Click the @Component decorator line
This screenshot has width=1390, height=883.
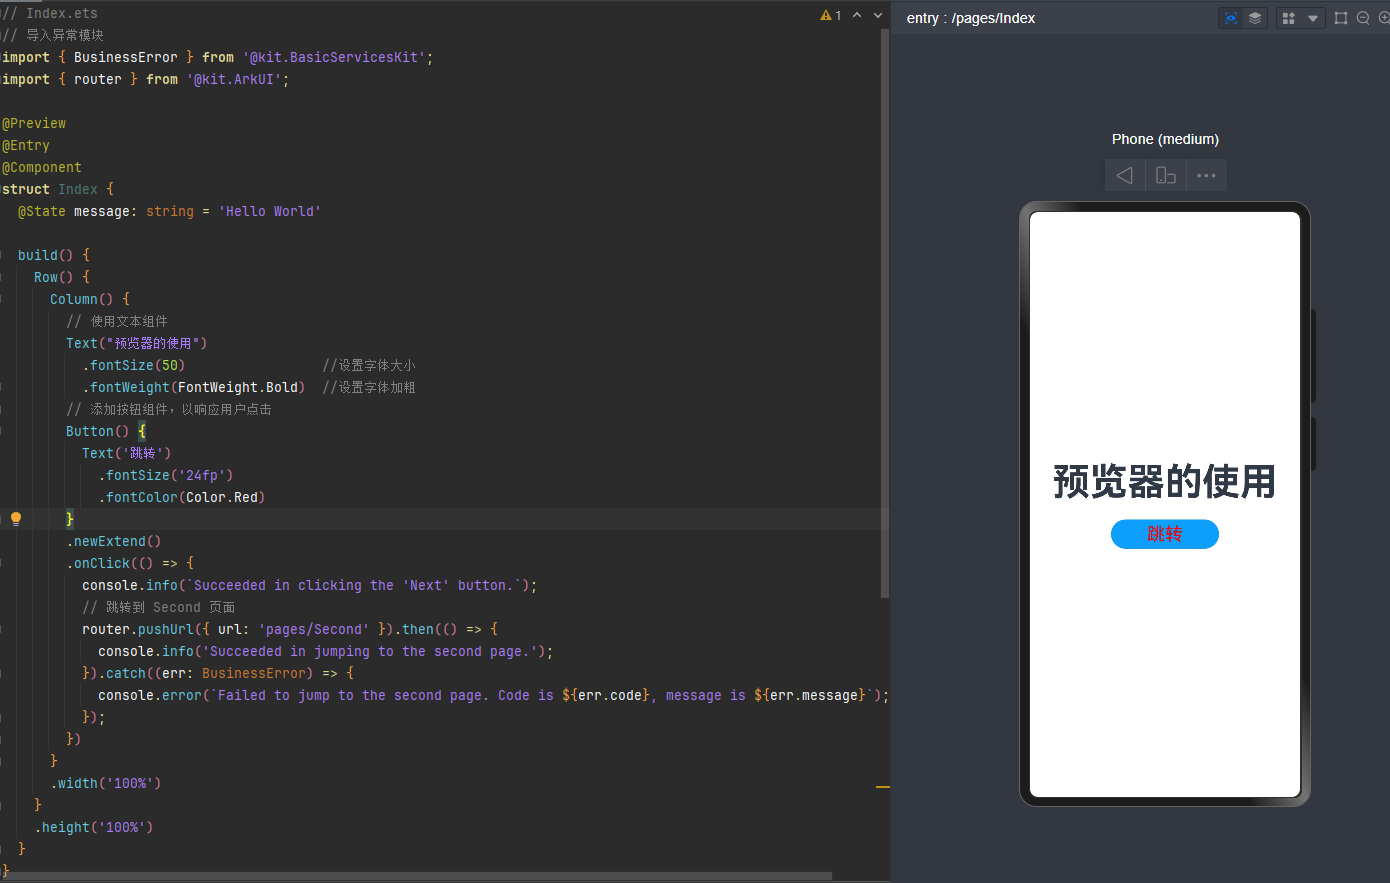pos(42,167)
